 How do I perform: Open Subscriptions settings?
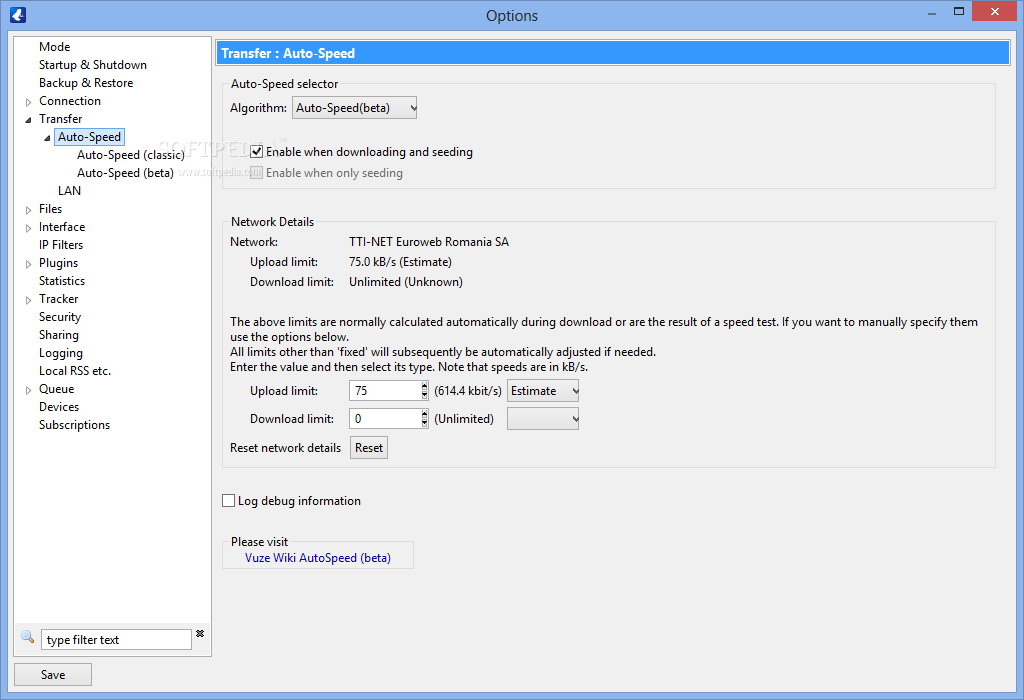74,424
